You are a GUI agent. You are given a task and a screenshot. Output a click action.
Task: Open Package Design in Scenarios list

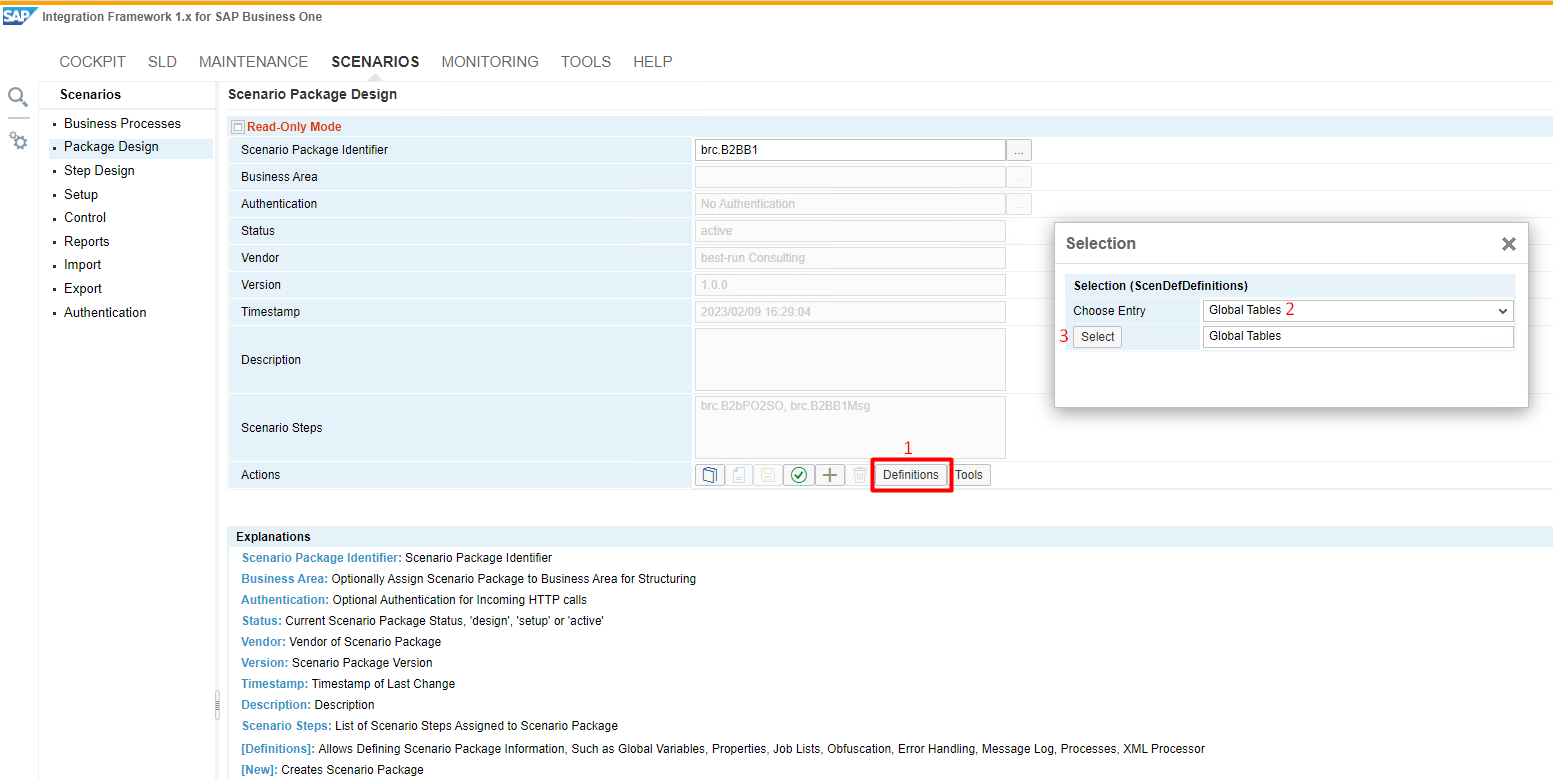[111, 147]
